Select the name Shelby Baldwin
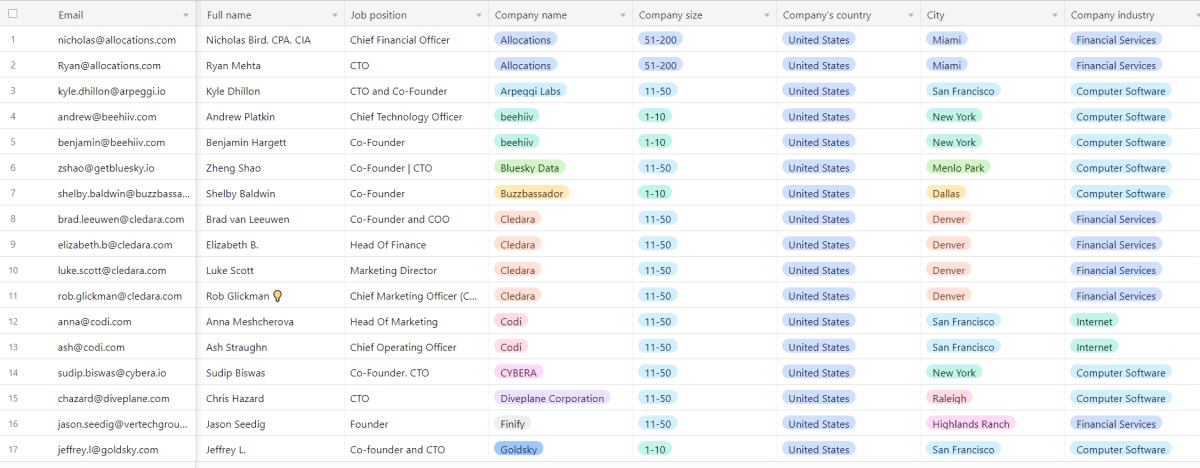Viewport: 1200px width, 468px height. [x=240, y=194]
